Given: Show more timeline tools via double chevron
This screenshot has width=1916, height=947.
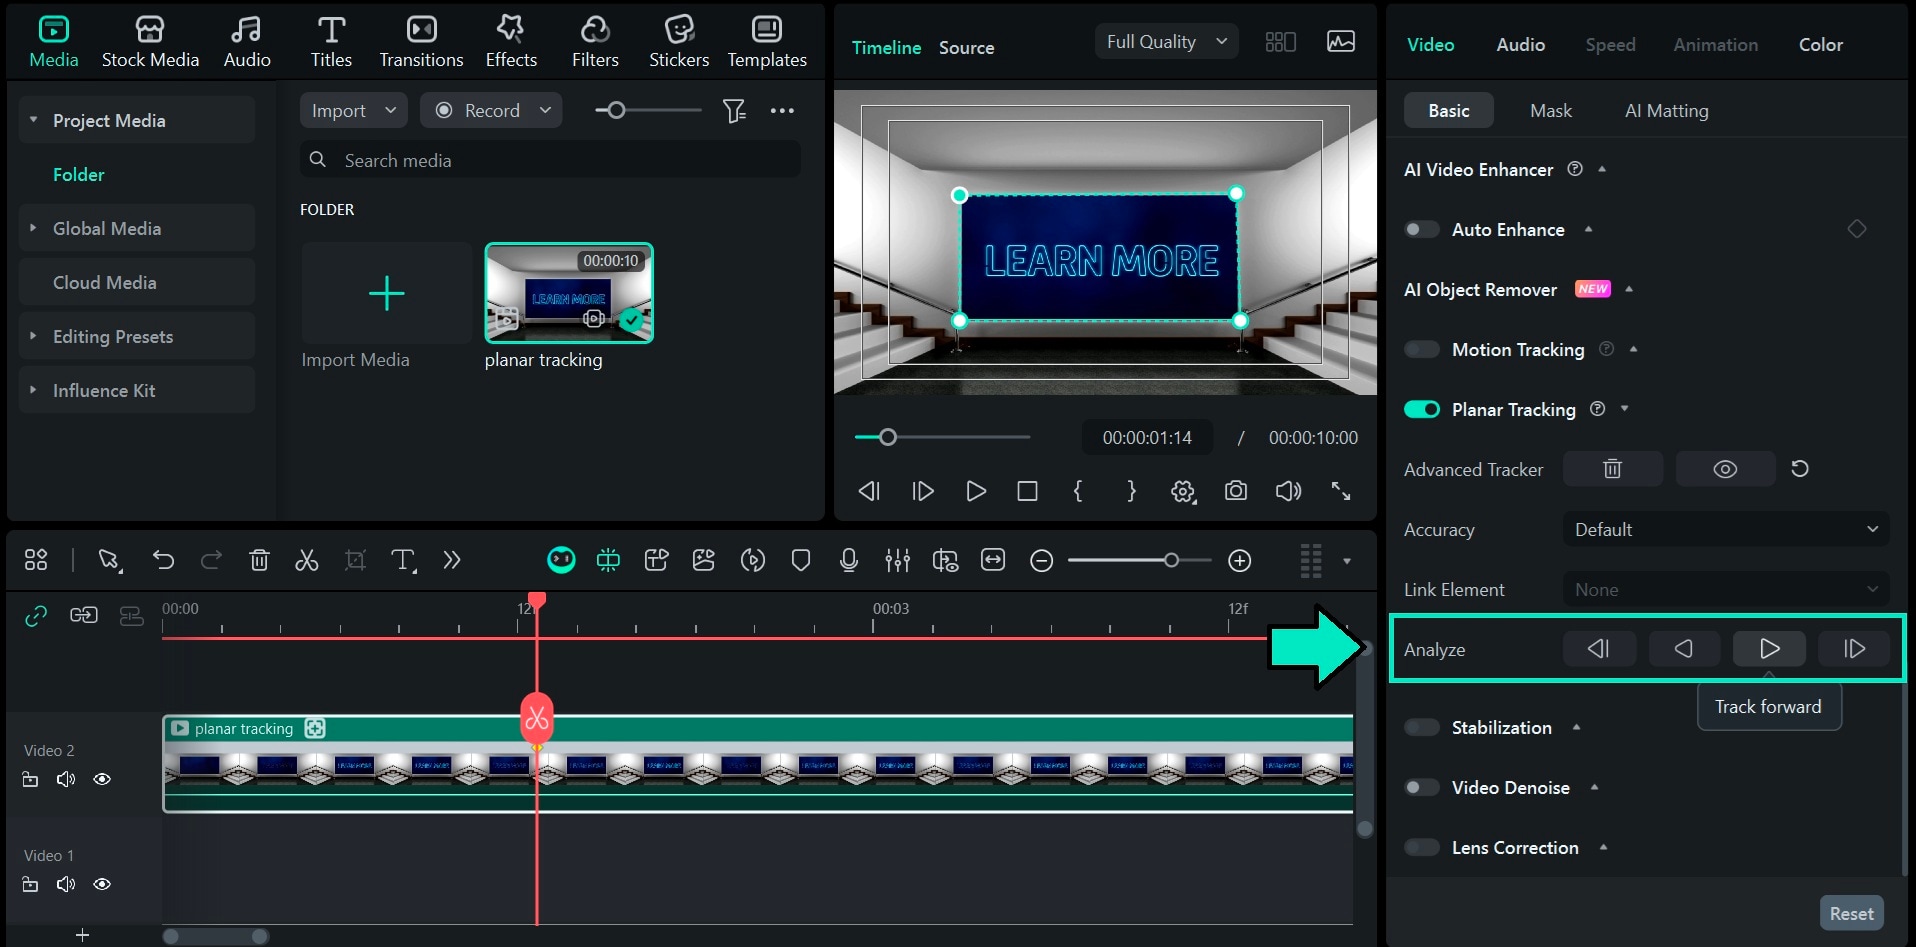Looking at the screenshot, I should point(452,561).
